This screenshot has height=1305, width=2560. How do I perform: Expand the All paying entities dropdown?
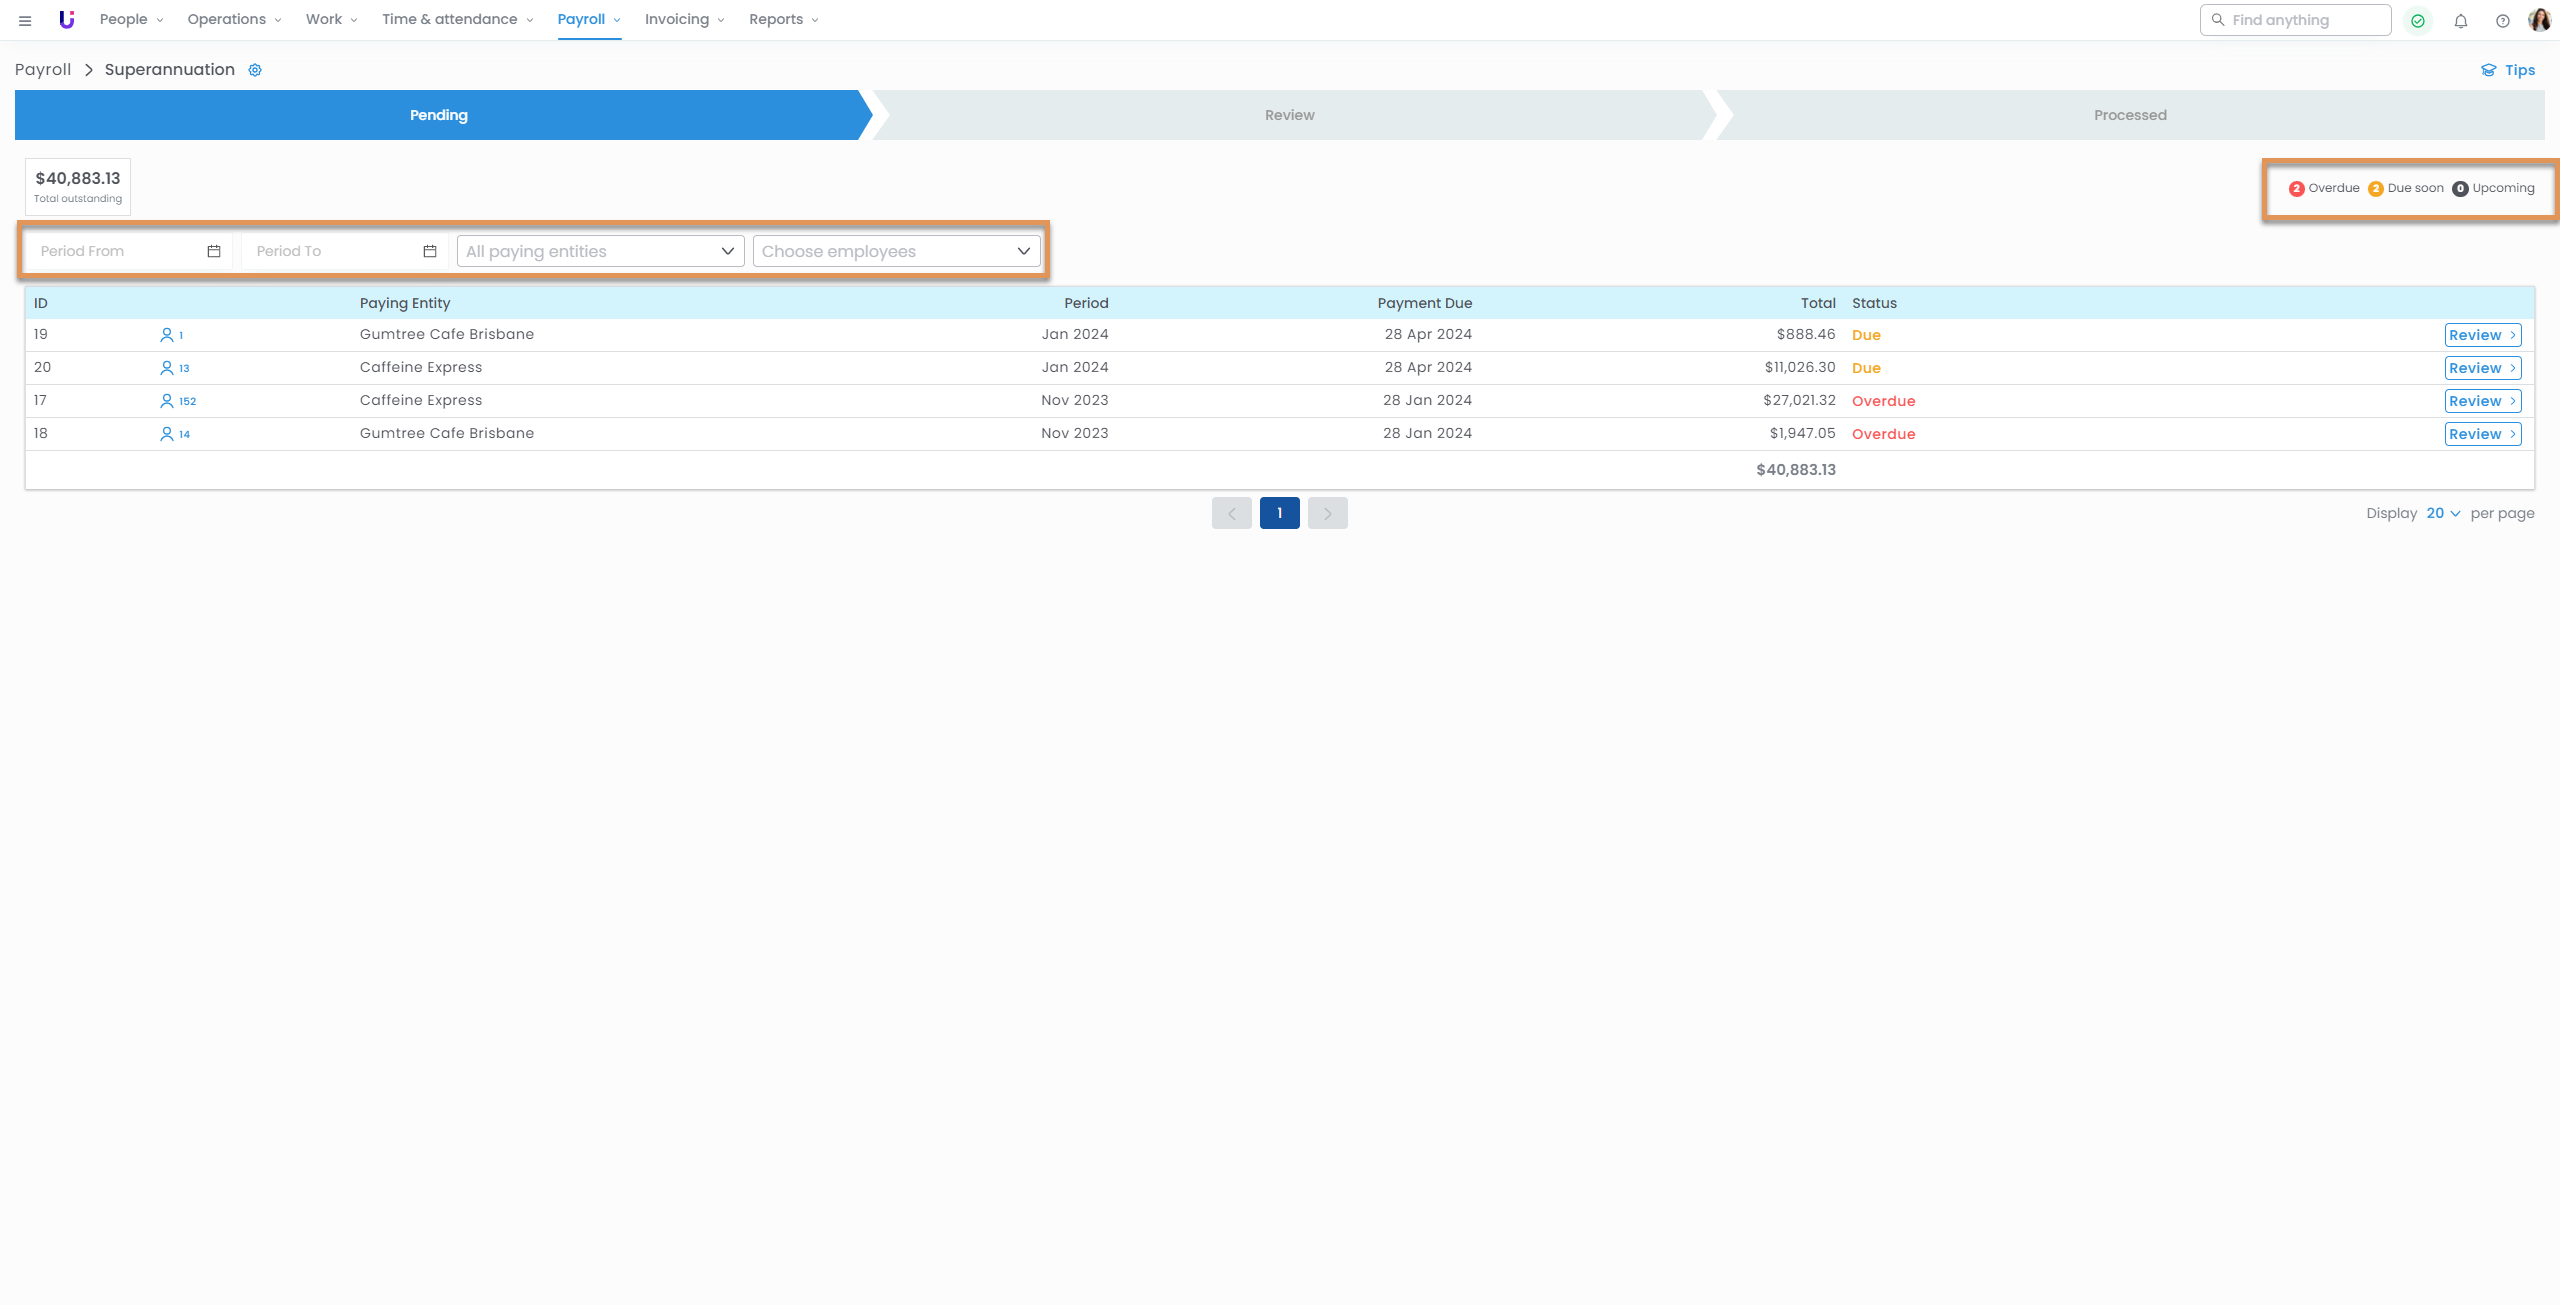[x=600, y=251]
